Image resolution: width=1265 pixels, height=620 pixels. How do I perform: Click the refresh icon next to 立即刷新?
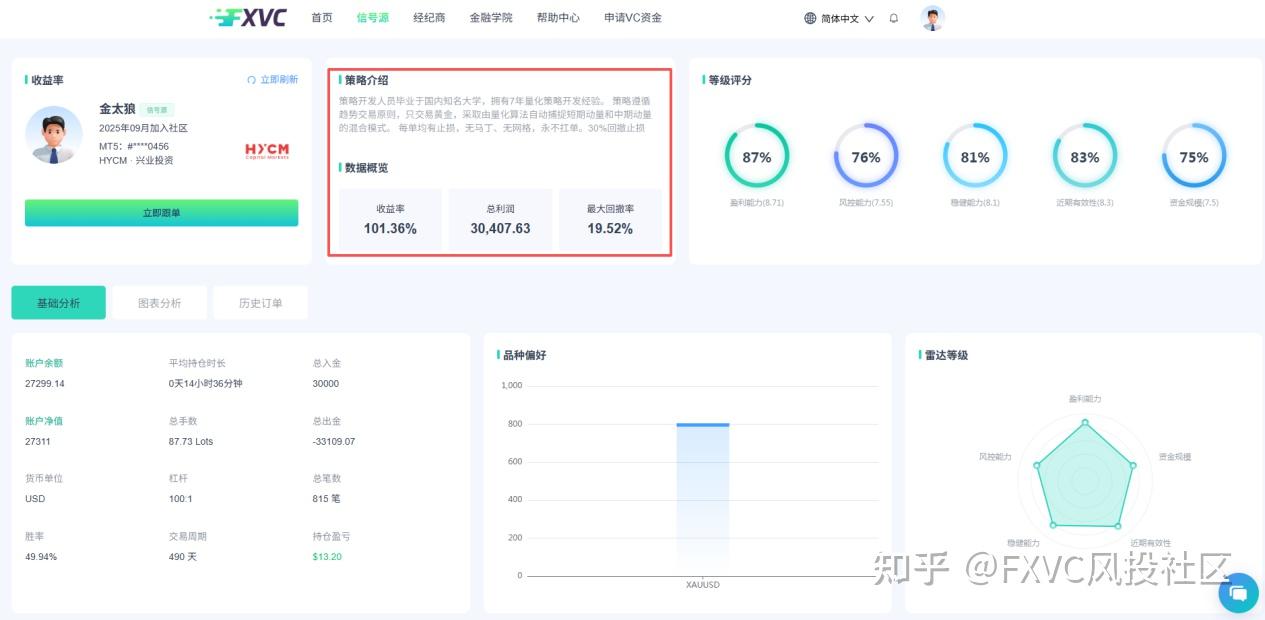tap(252, 80)
